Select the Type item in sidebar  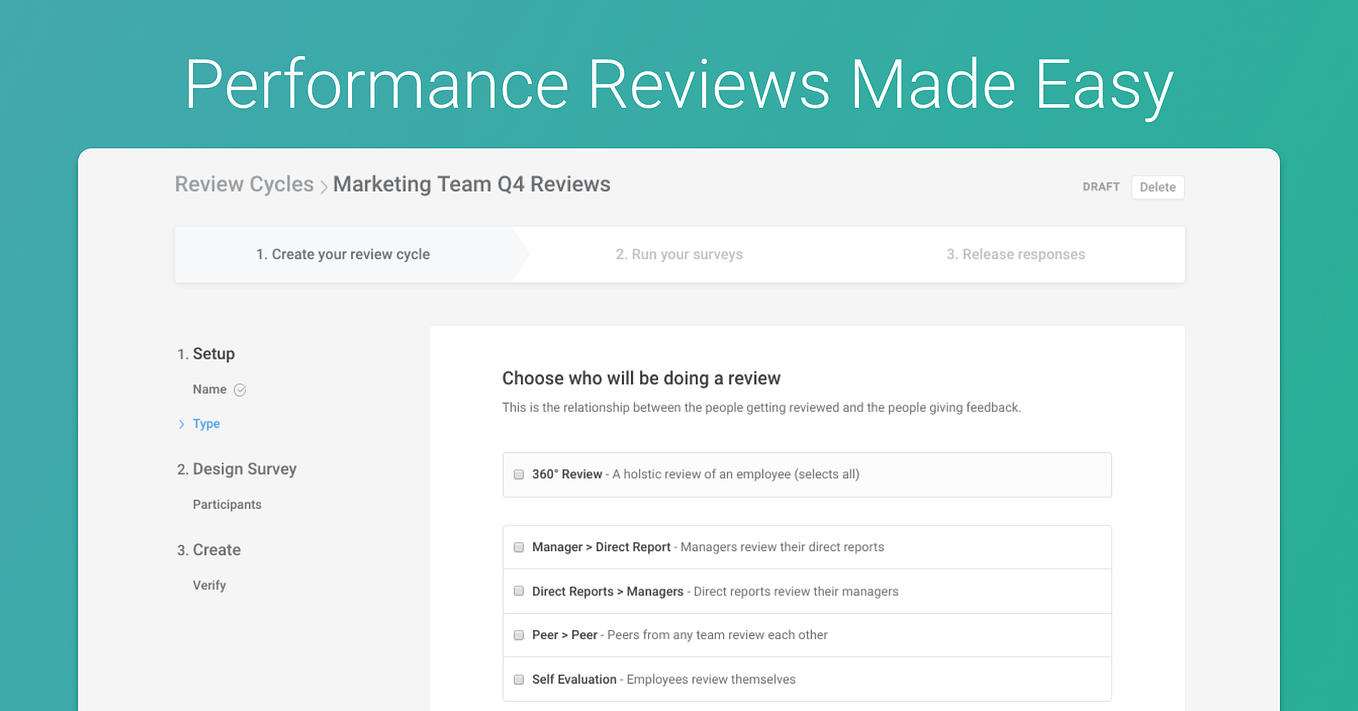click(x=206, y=424)
